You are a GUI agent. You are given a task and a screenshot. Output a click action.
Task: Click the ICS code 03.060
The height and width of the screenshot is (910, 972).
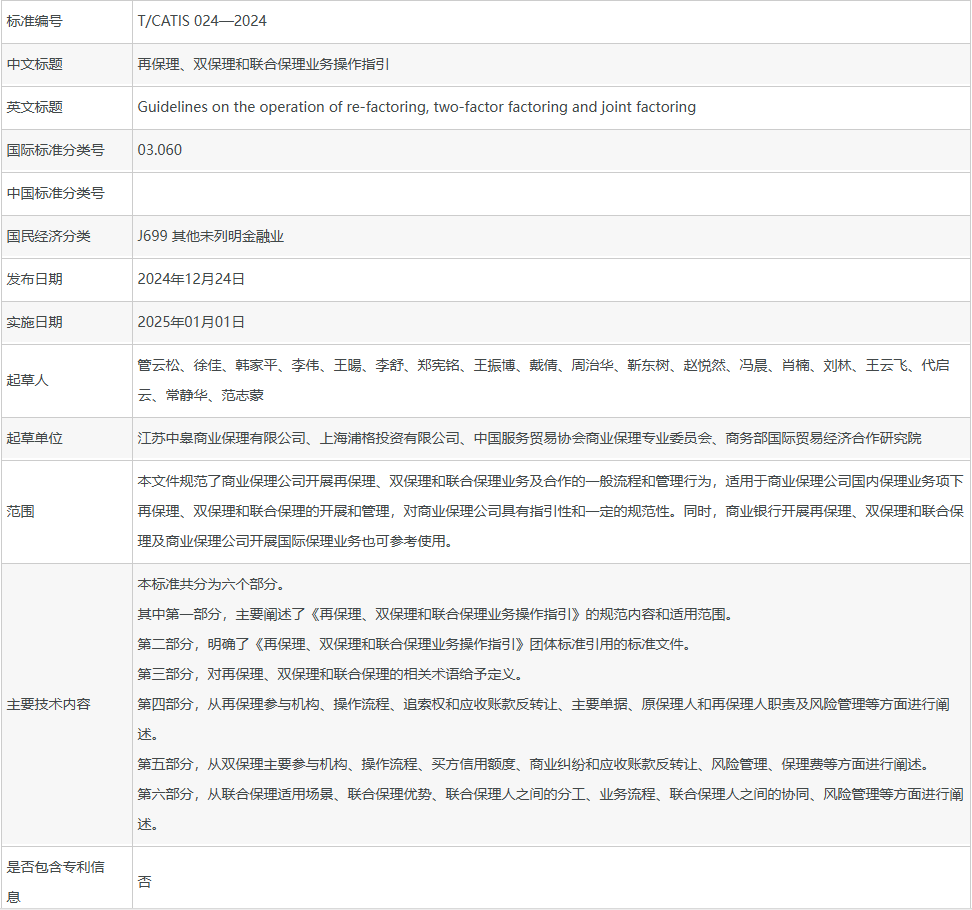click(160, 150)
